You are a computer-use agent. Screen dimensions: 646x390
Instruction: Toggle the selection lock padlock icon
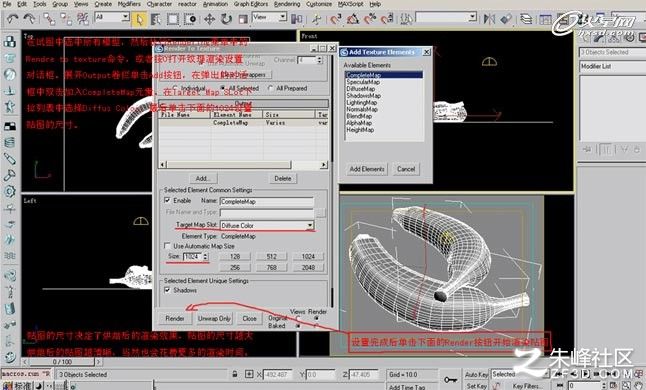click(234, 374)
